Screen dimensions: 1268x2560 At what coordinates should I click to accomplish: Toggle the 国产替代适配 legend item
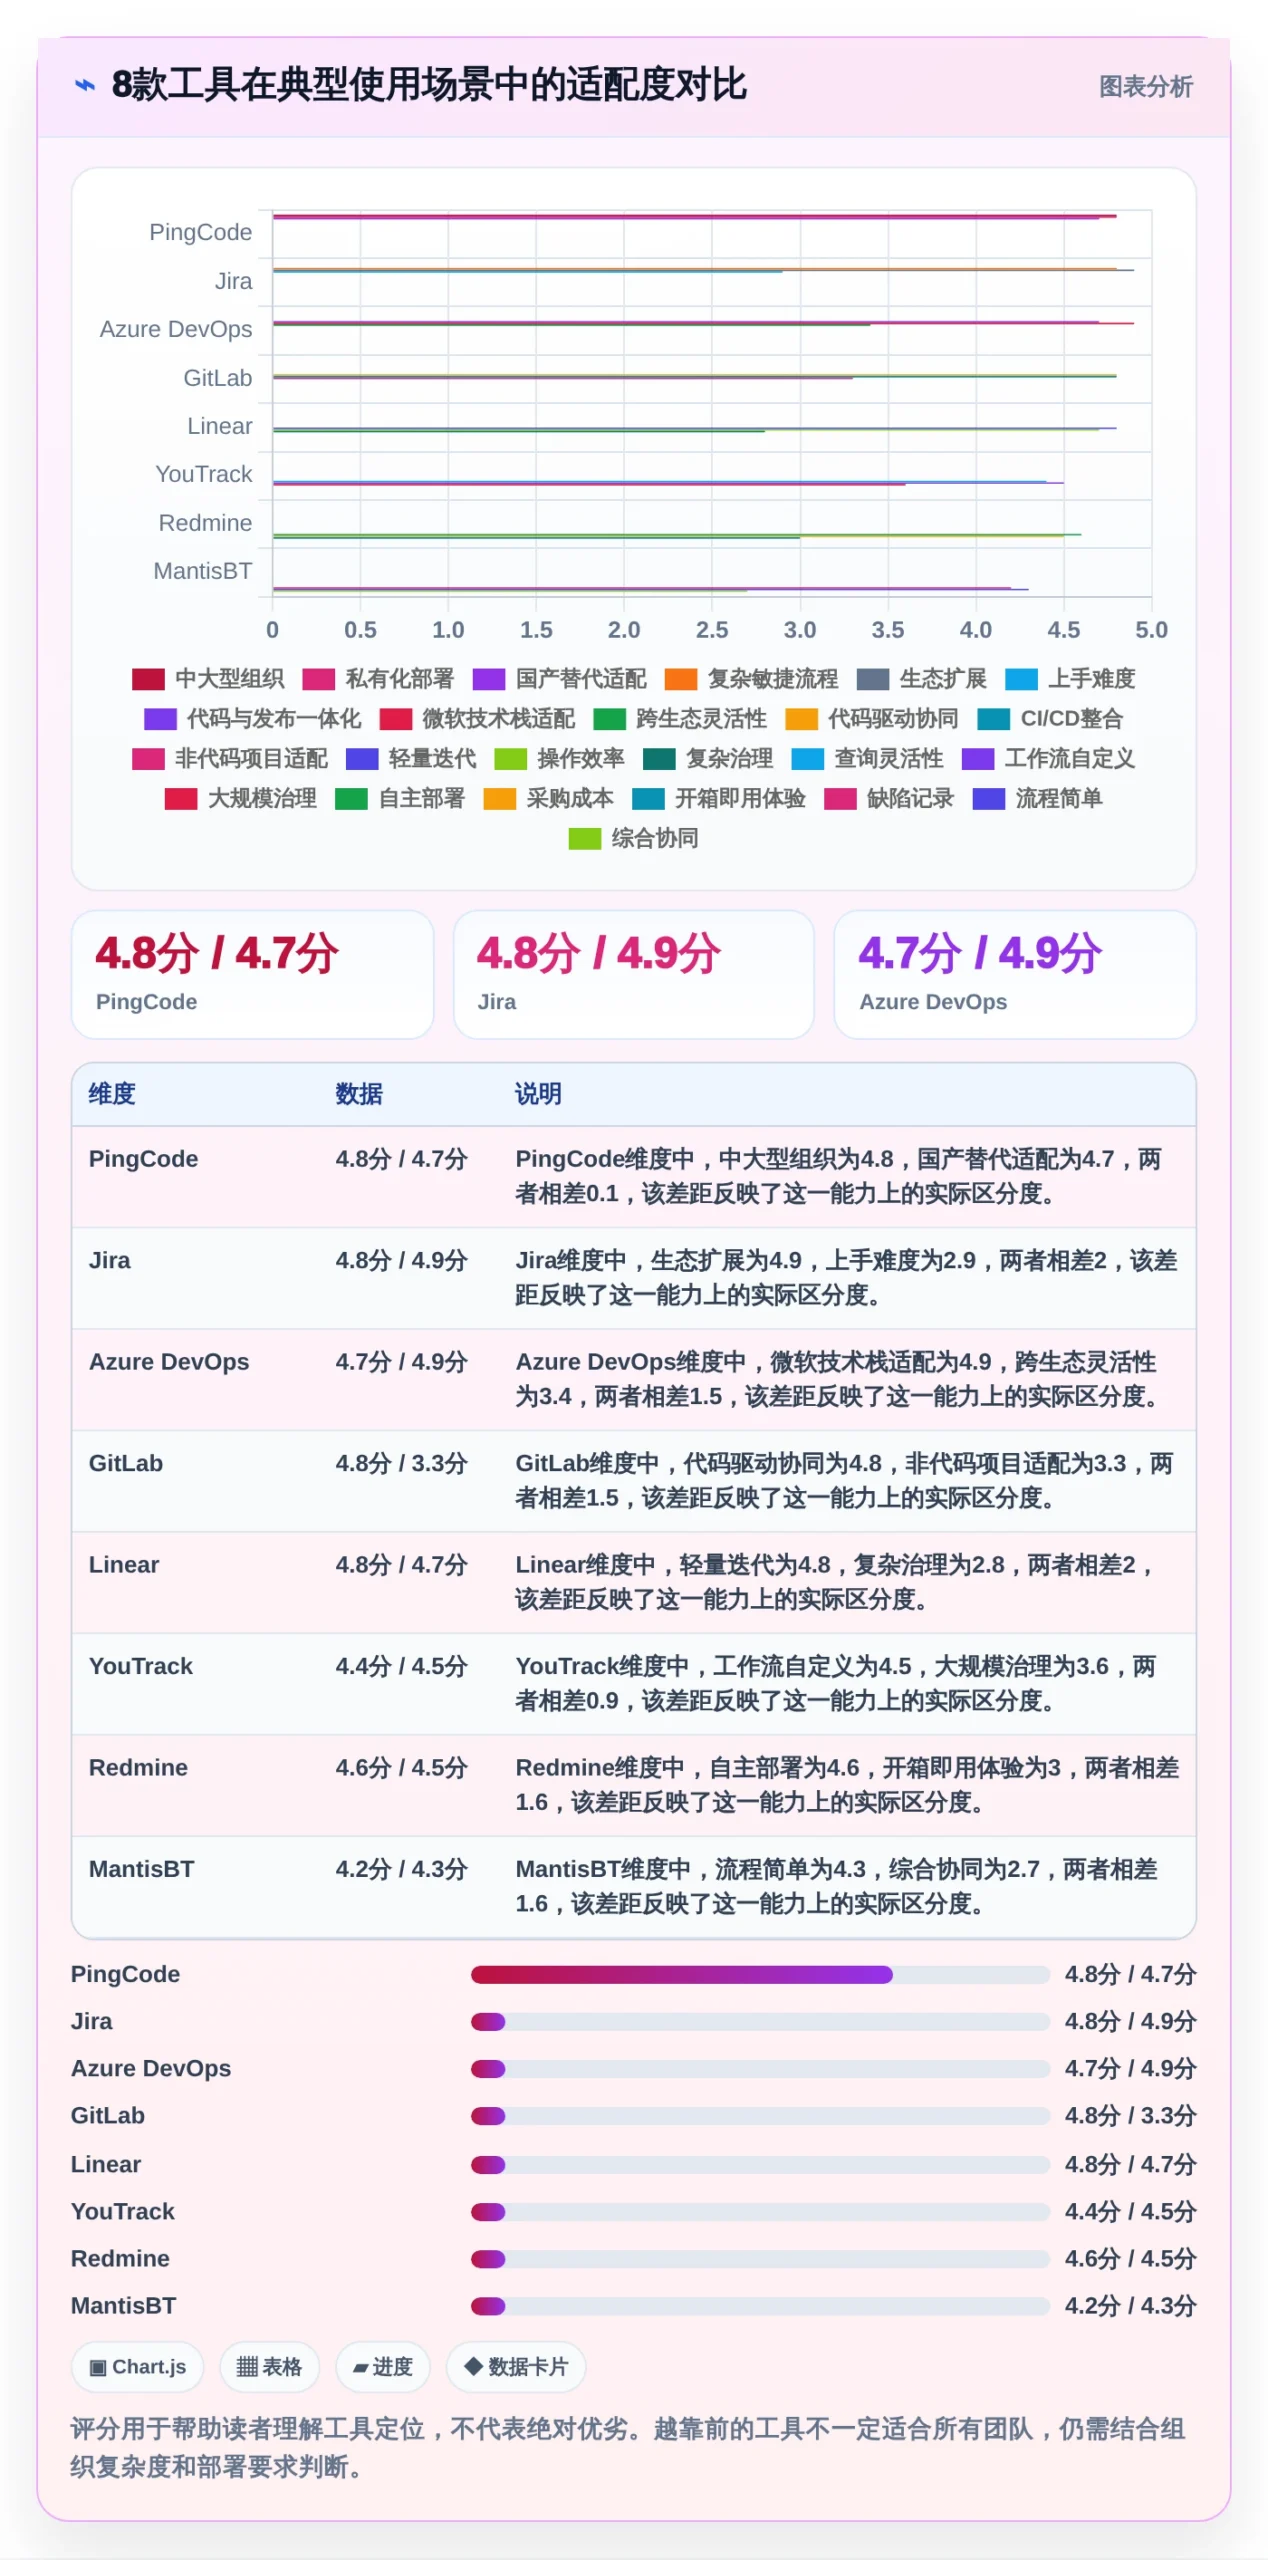560,679
